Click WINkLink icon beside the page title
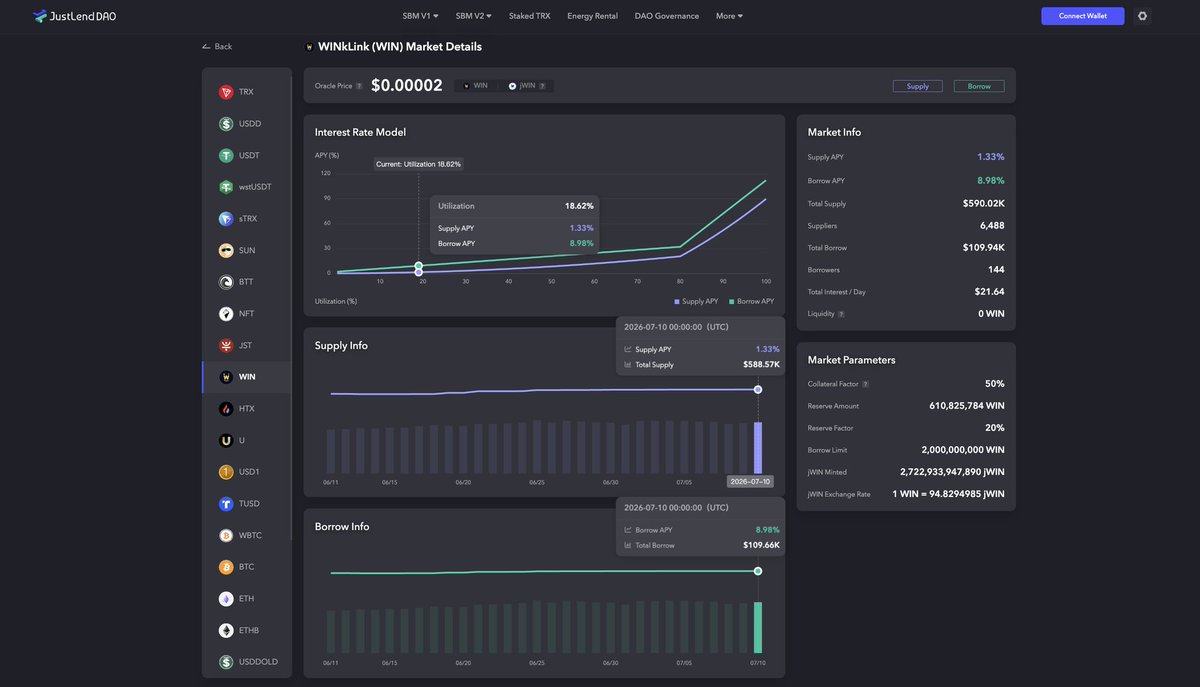This screenshot has width=1200, height=687. tap(309, 47)
